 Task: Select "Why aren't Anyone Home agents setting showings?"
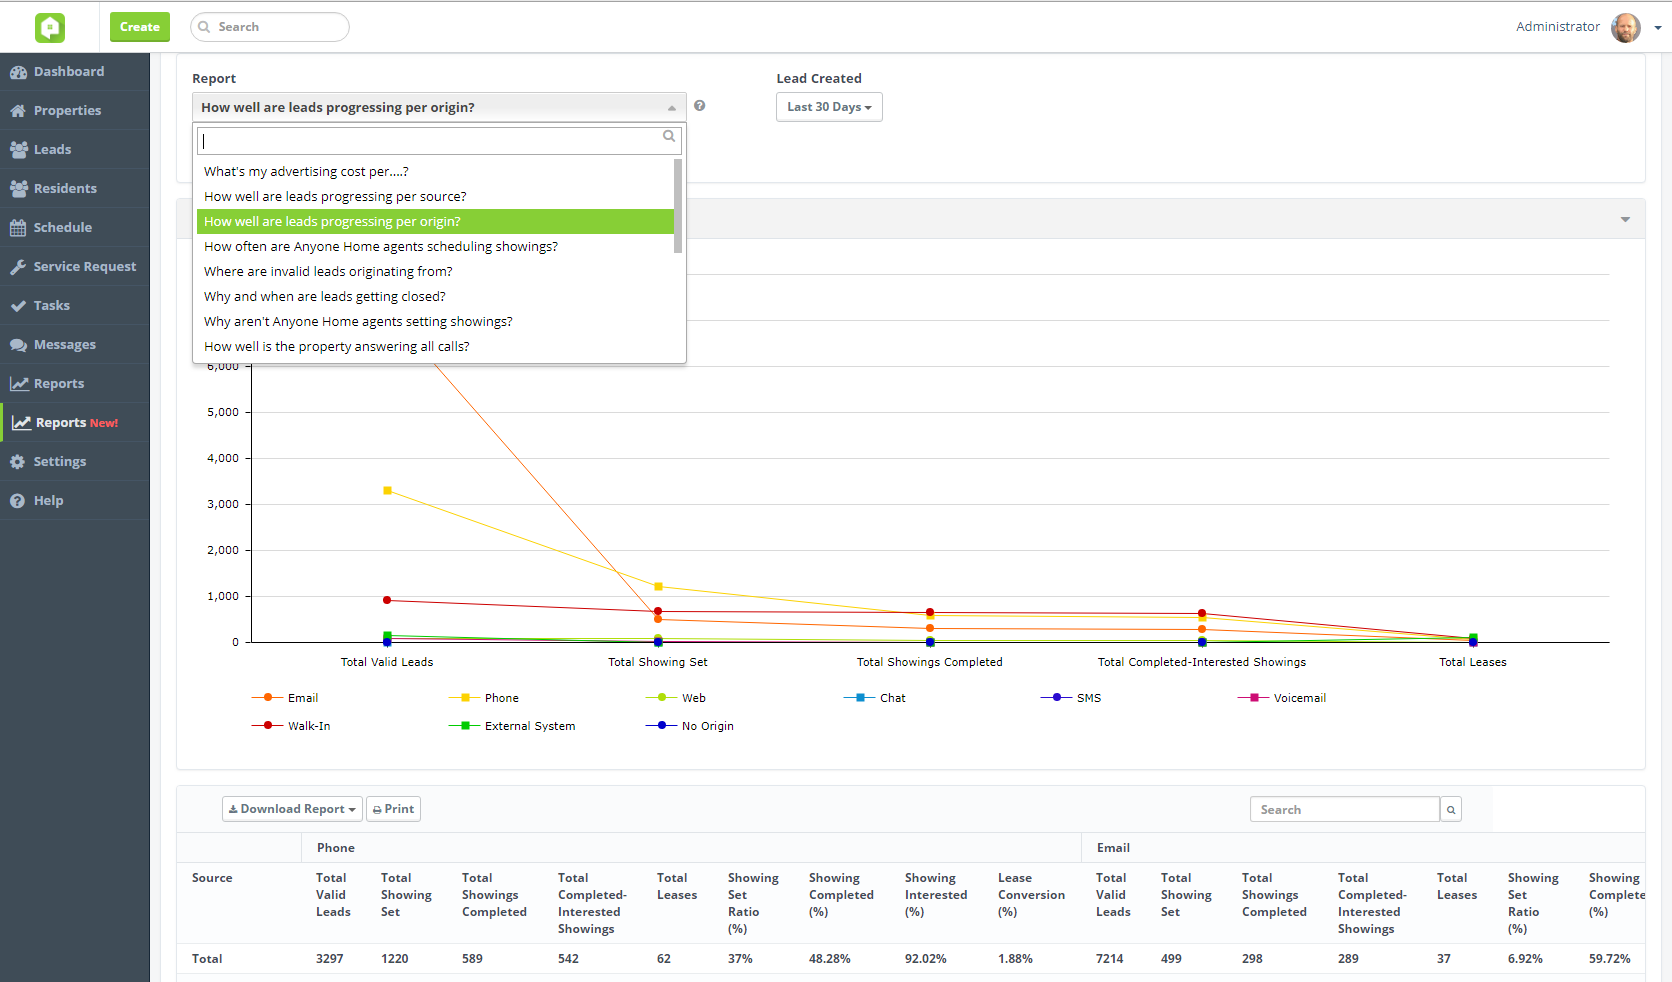pos(435,322)
